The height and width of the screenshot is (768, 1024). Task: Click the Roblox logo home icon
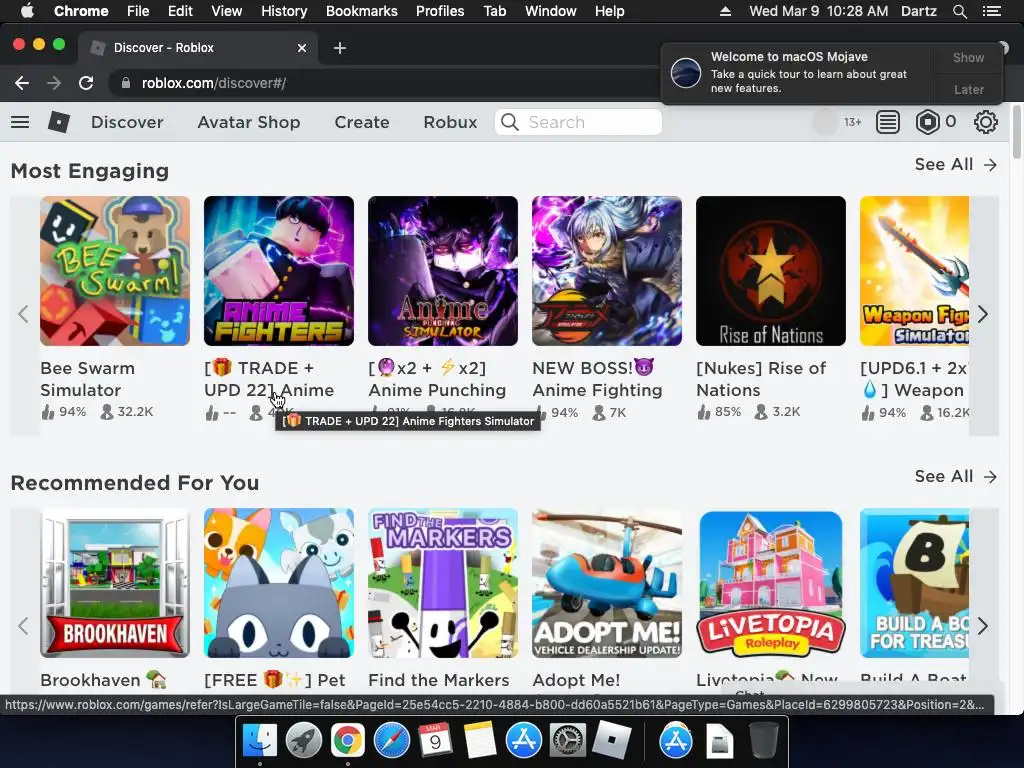(x=59, y=122)
